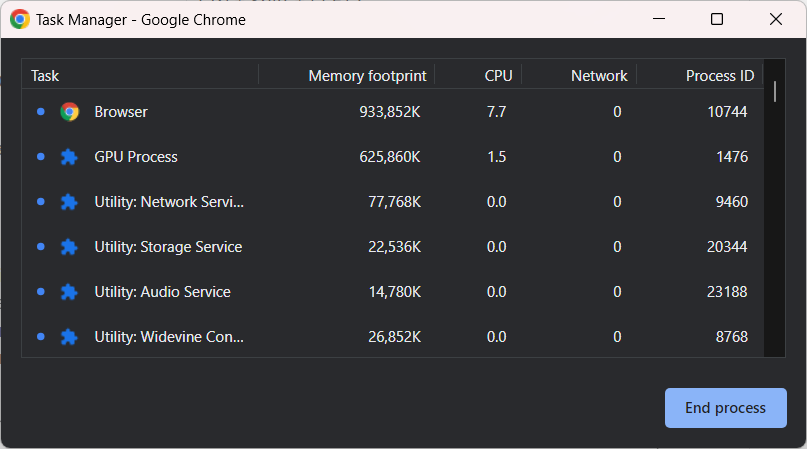Select the Utility: Storage Service task name
The image size is (807, 449).
pos(168,247)
